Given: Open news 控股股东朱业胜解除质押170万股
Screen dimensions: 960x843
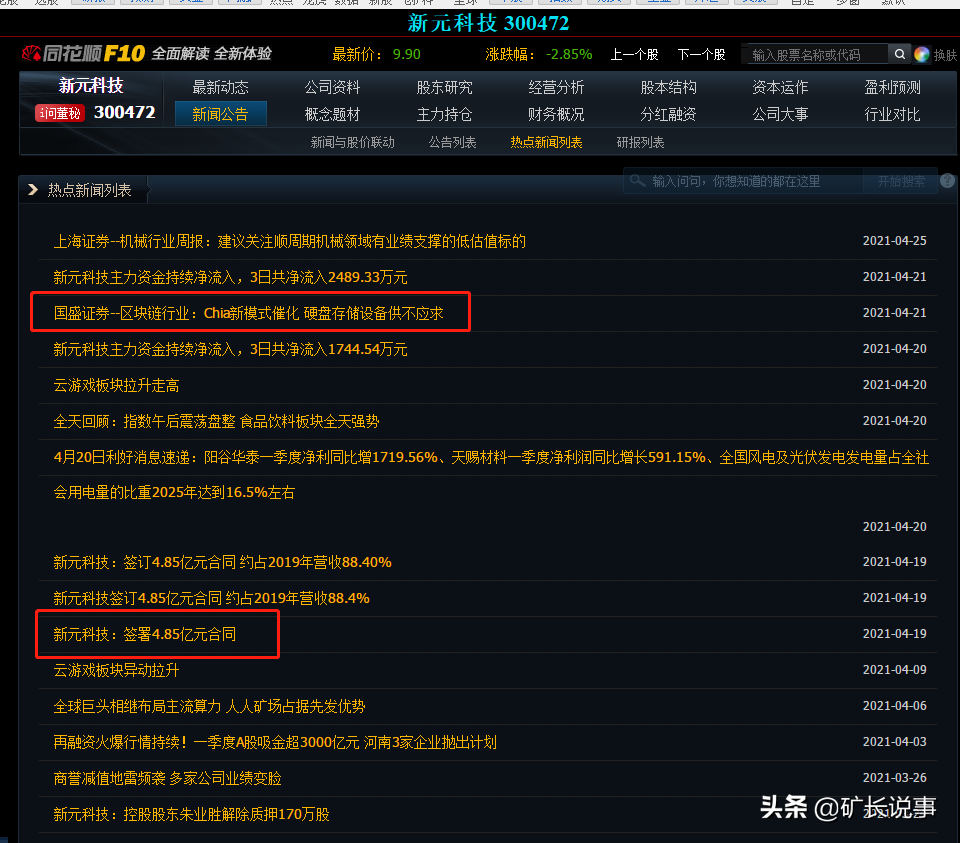Looking at the screenshot, I should 191,814.
